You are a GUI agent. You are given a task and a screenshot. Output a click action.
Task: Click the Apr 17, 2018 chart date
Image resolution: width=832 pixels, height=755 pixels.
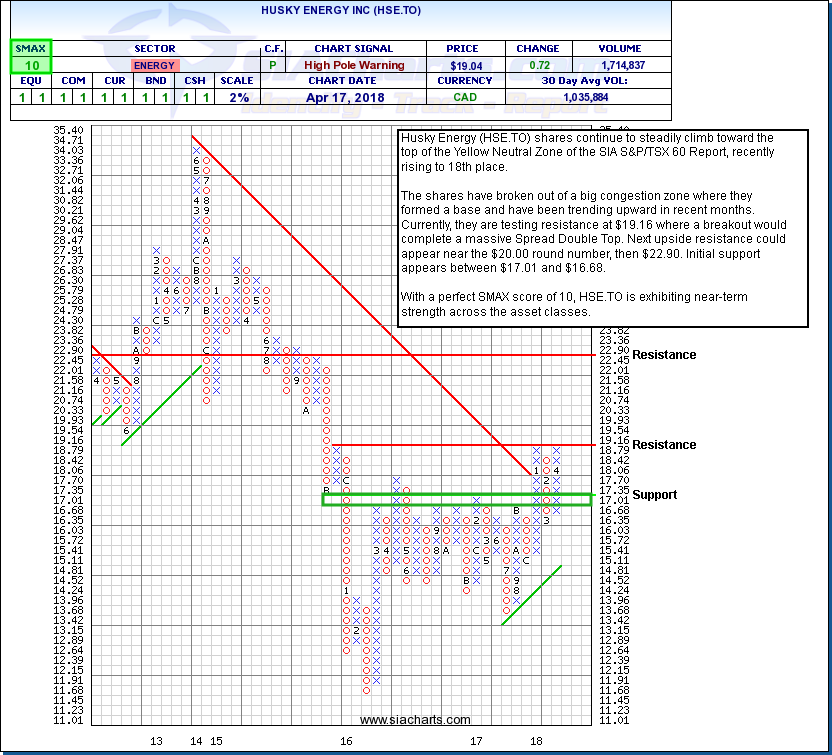point(342,97)
